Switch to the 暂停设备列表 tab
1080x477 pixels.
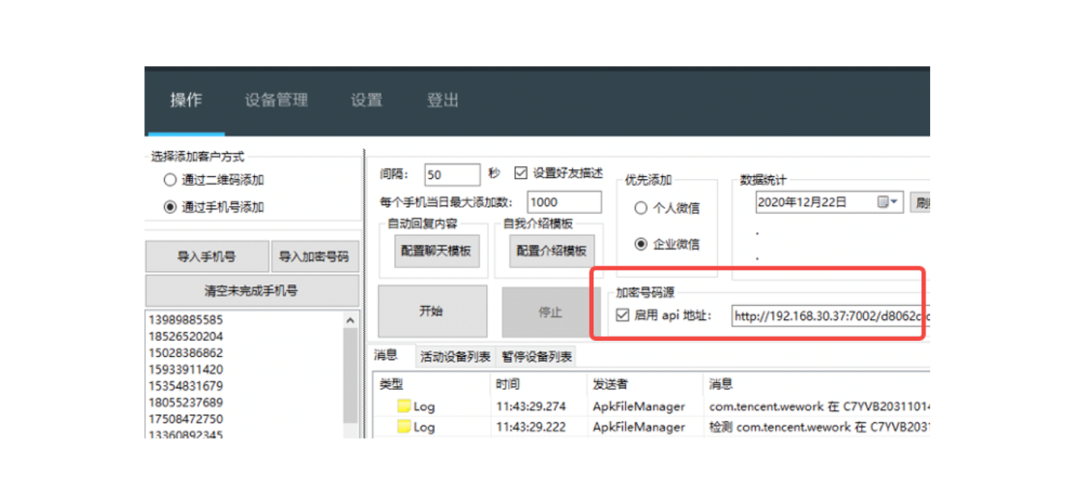[537, 357]
